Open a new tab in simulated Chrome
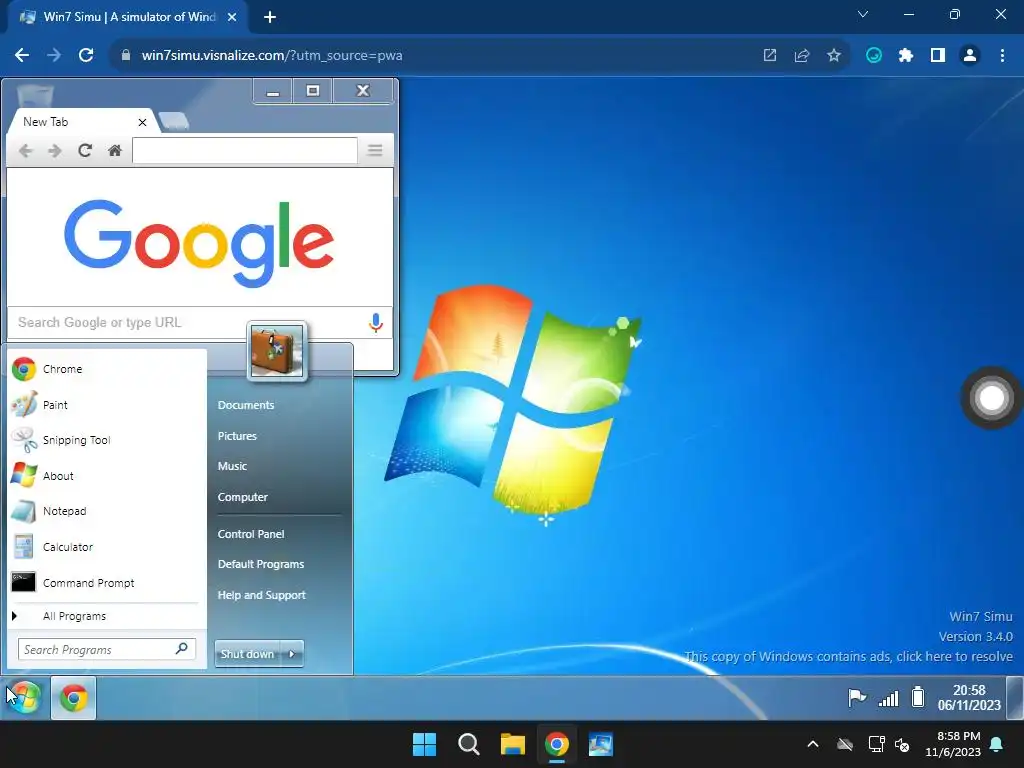This screenshot has width=1024, height=768. [x=174, y=121]
